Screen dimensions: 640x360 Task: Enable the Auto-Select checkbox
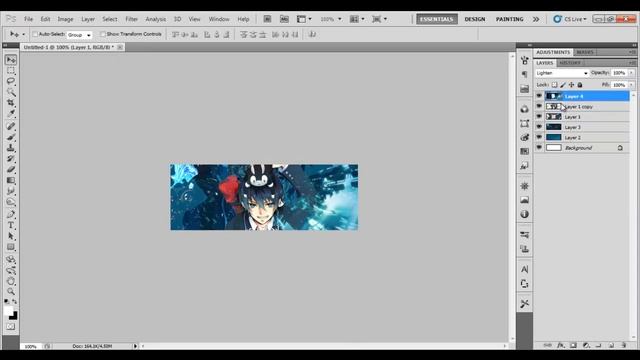click(x=35, y=34)
